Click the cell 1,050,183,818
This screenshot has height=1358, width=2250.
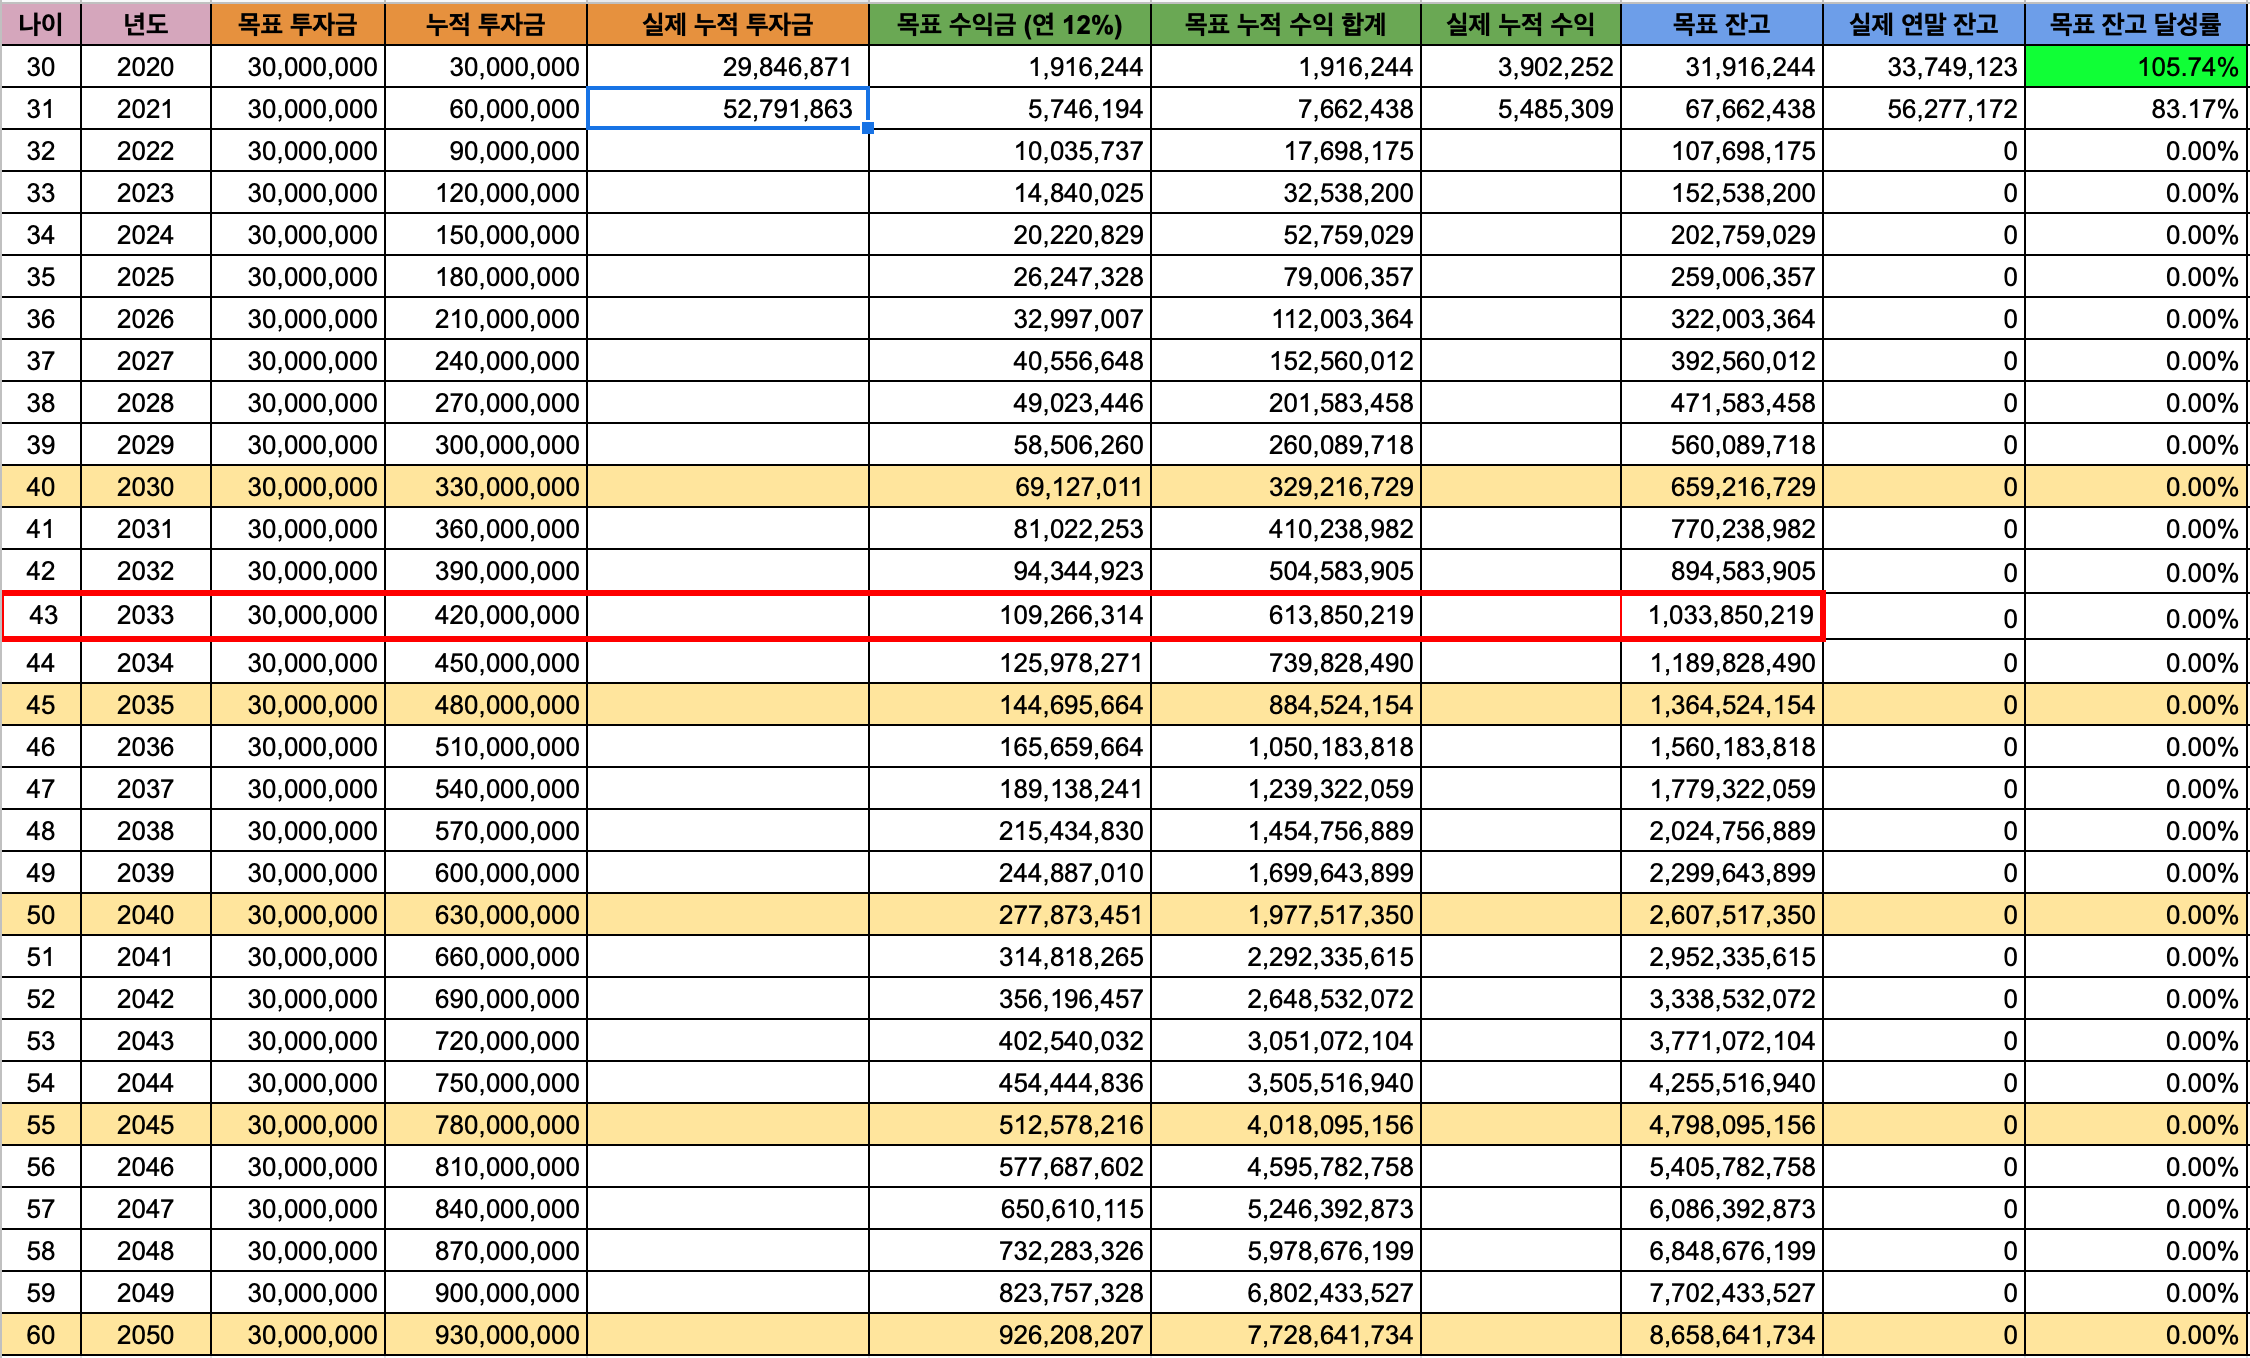tap(1286, 747)
